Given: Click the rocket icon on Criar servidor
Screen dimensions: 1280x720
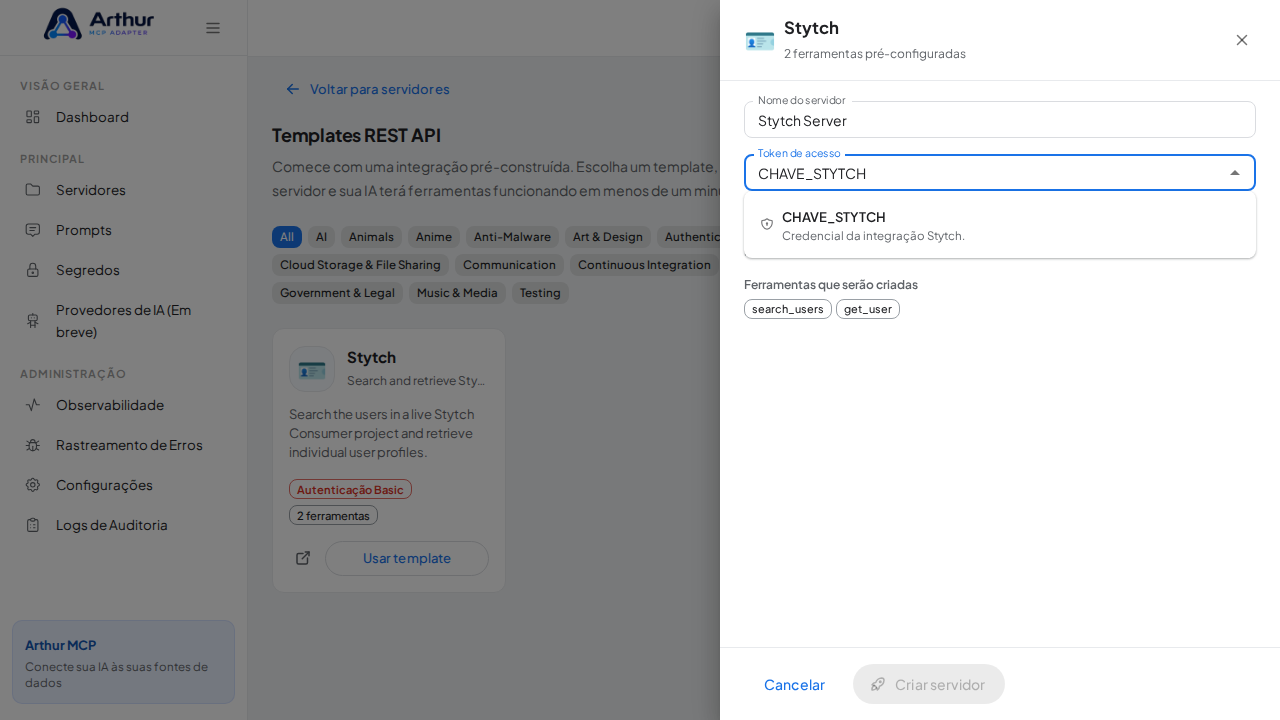Looking at the screenshot, I should [x=878, y=684].
